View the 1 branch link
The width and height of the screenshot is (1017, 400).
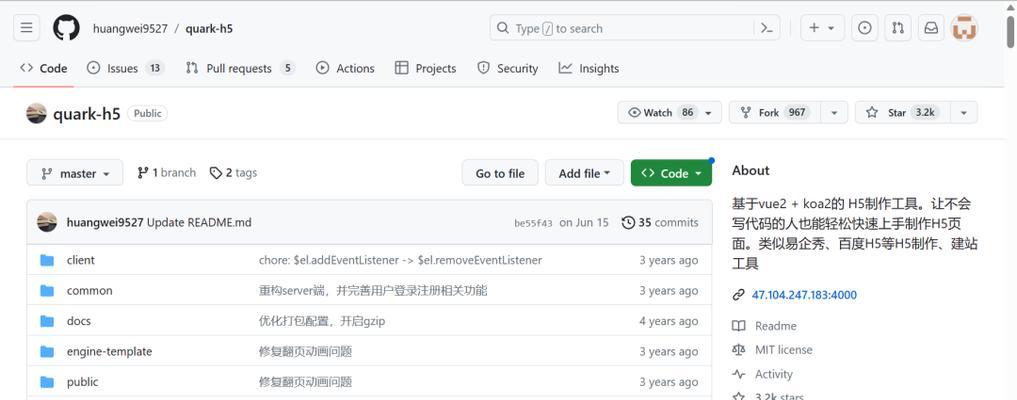(167, 173)
